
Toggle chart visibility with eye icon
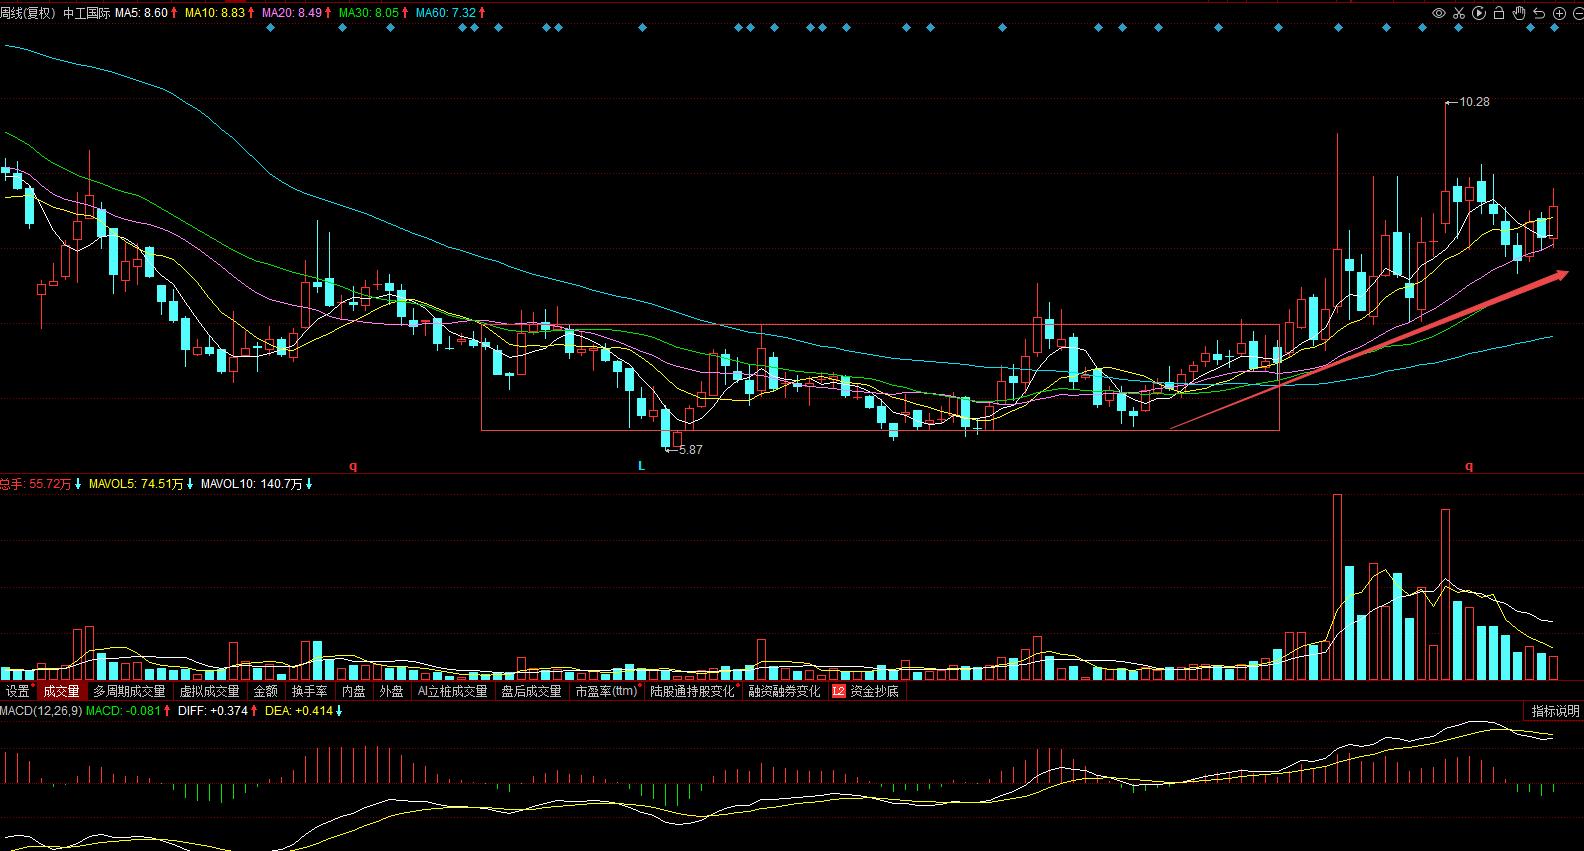(1439, 13)
